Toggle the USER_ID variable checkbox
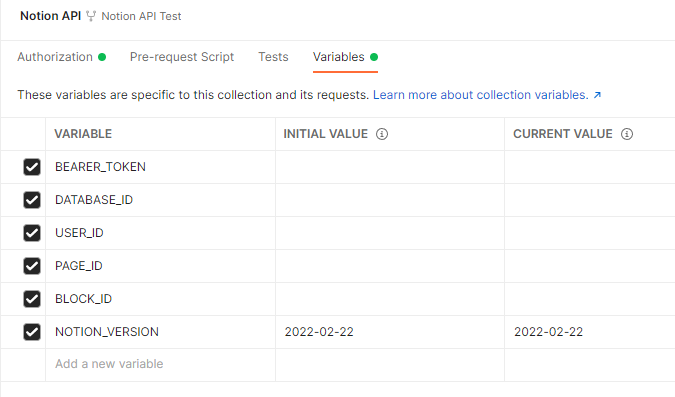 click(32, 233)
